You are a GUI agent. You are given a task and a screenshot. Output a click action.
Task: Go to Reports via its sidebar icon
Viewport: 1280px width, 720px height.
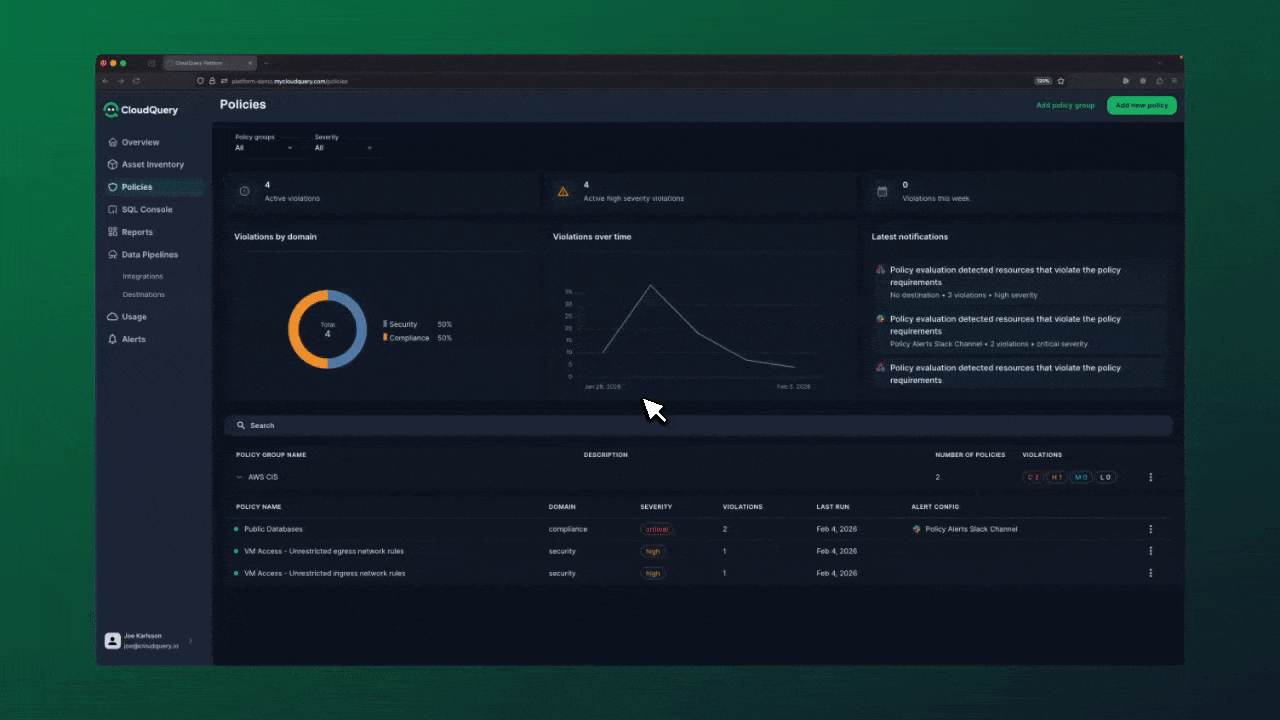[113, 231]
